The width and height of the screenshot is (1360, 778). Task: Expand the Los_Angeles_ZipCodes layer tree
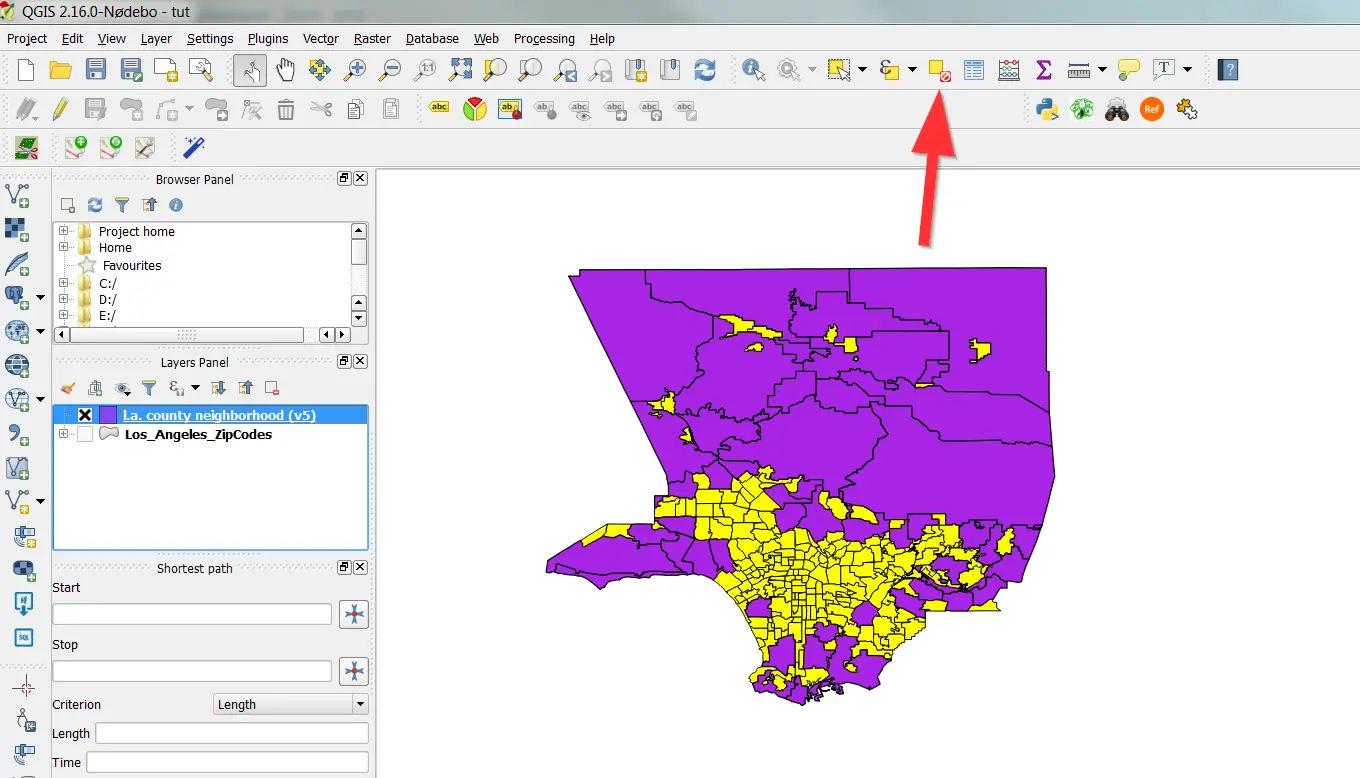[64, 434]
